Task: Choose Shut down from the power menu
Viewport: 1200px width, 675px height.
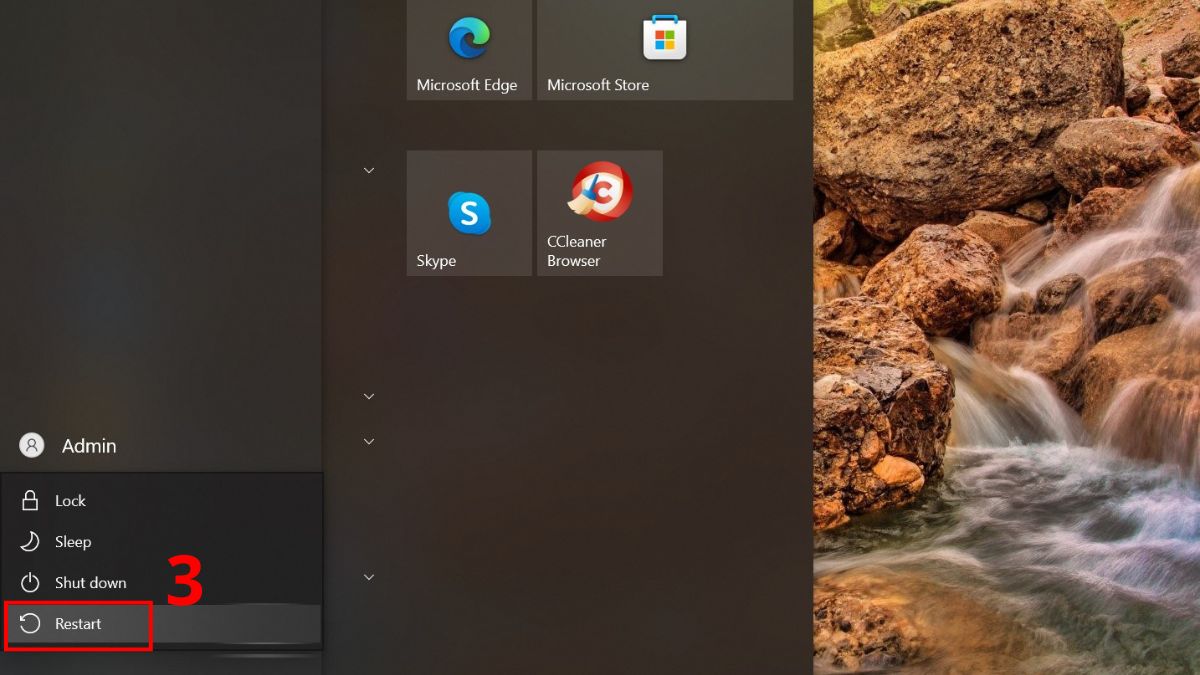Action: point(162,583)
